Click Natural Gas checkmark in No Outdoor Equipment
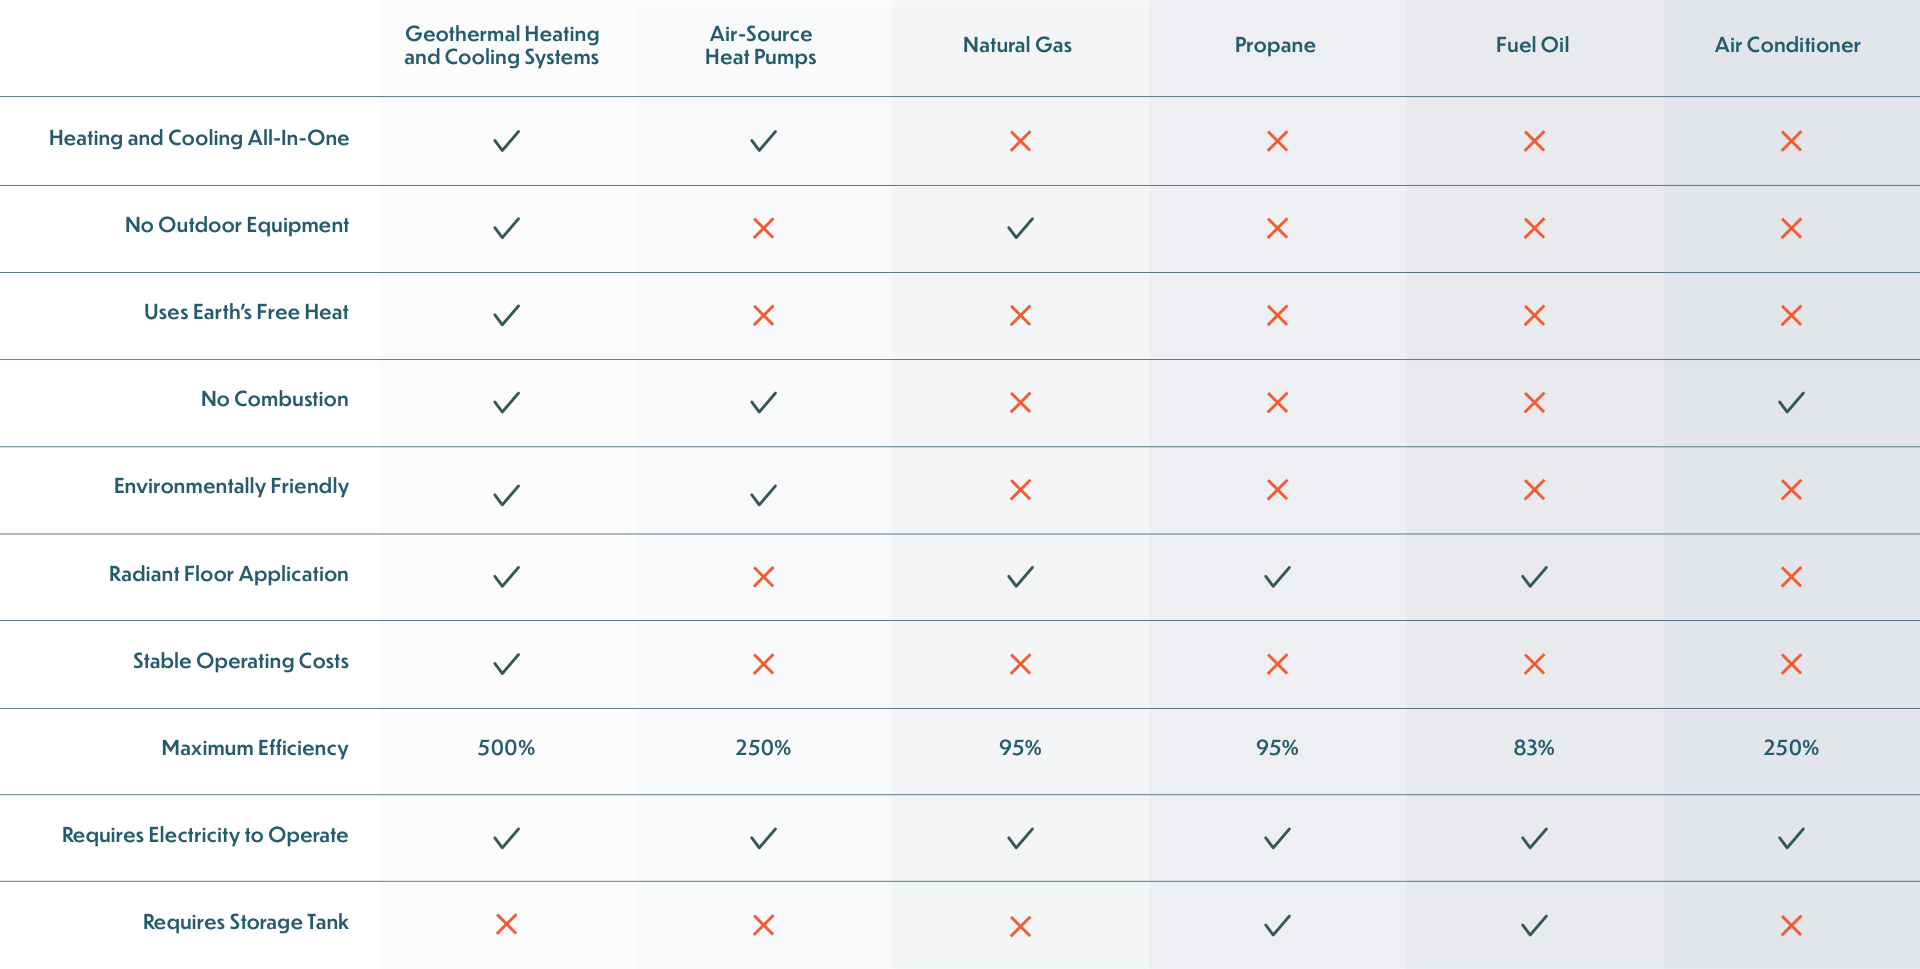 pos(1020,228)
